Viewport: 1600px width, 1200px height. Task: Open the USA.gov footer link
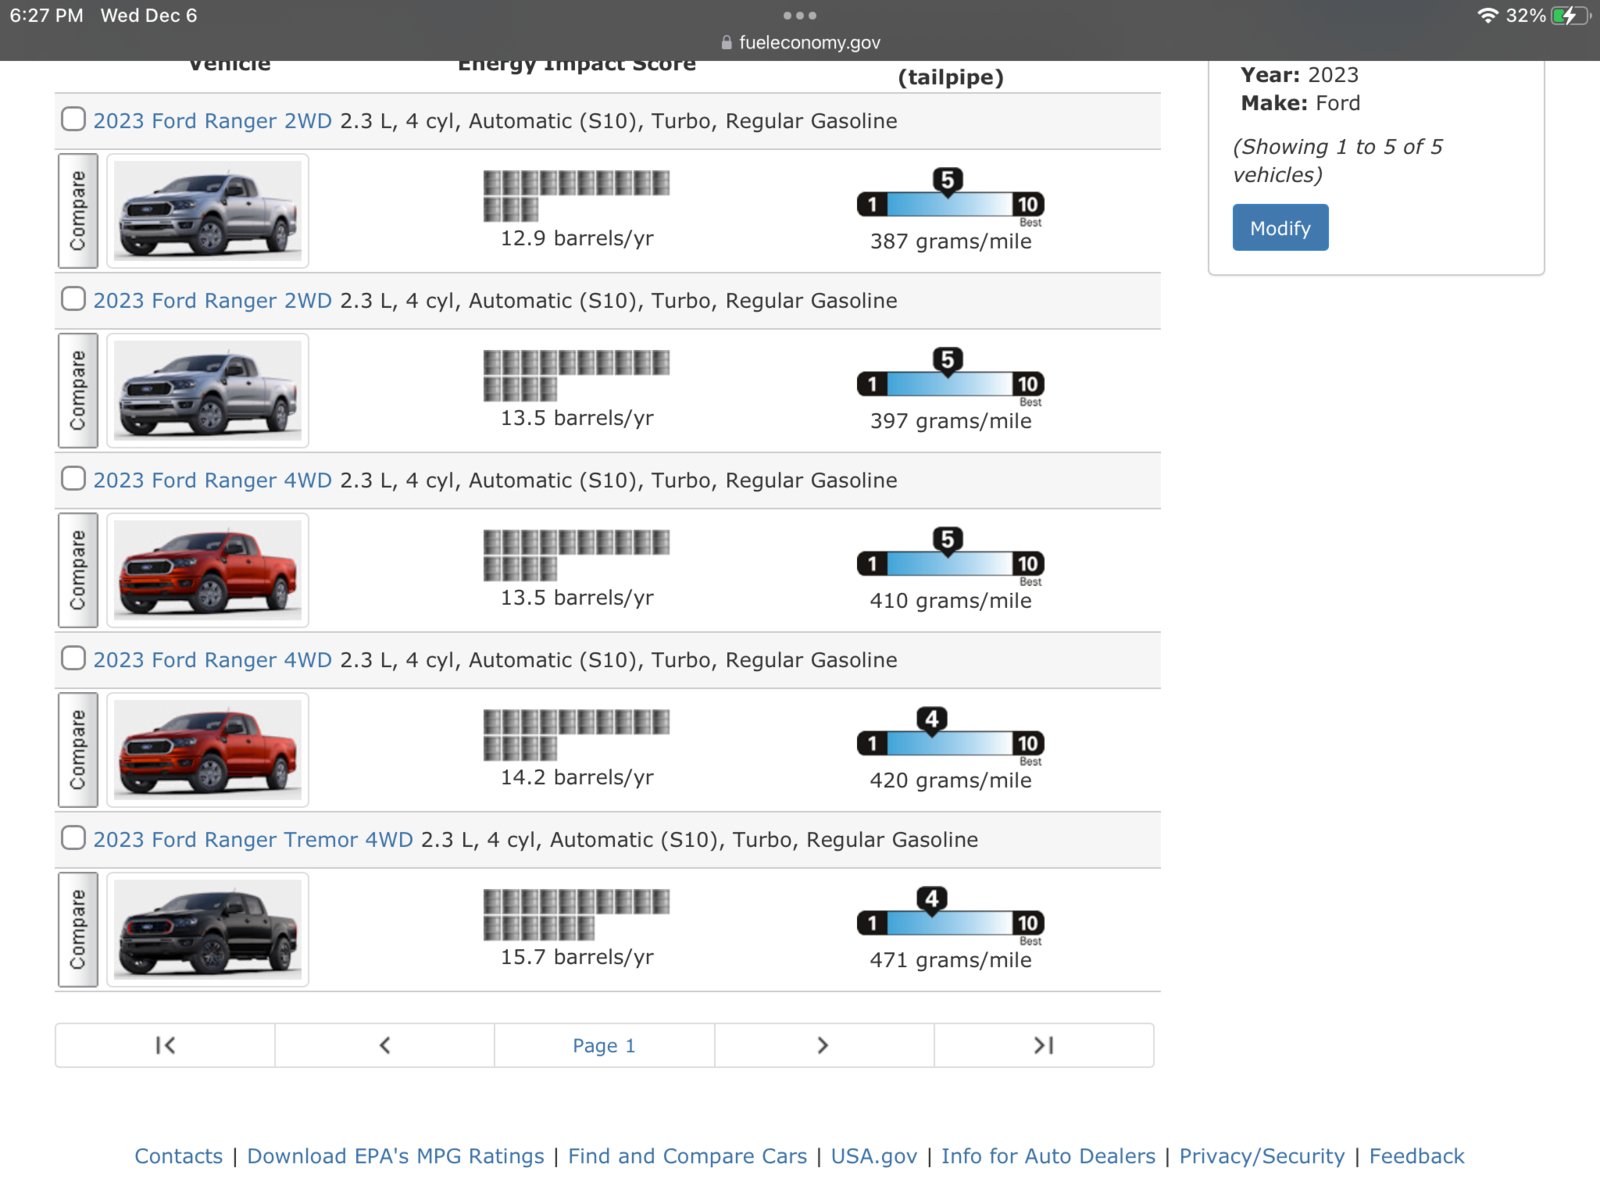(x=874, y=1156)
